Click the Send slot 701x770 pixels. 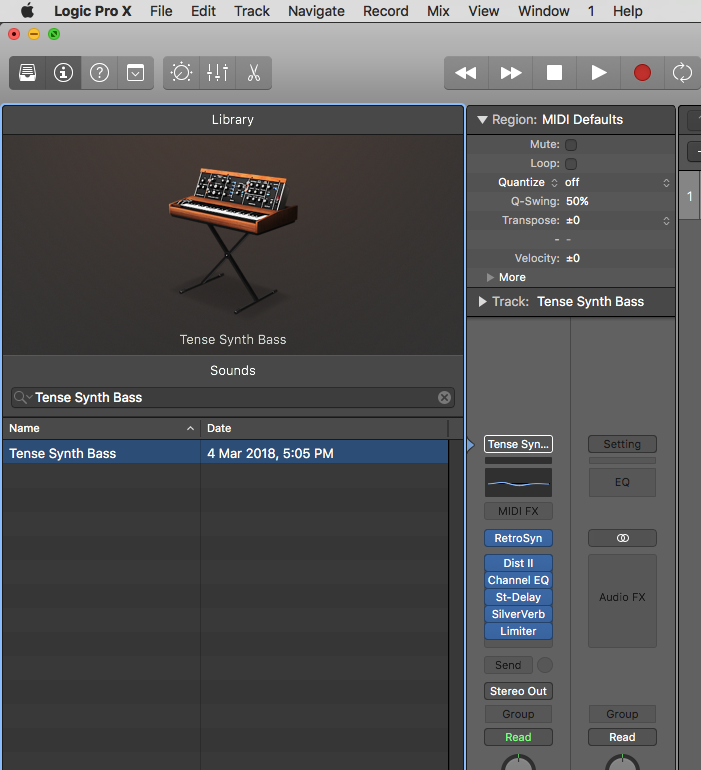click(508, 665)
